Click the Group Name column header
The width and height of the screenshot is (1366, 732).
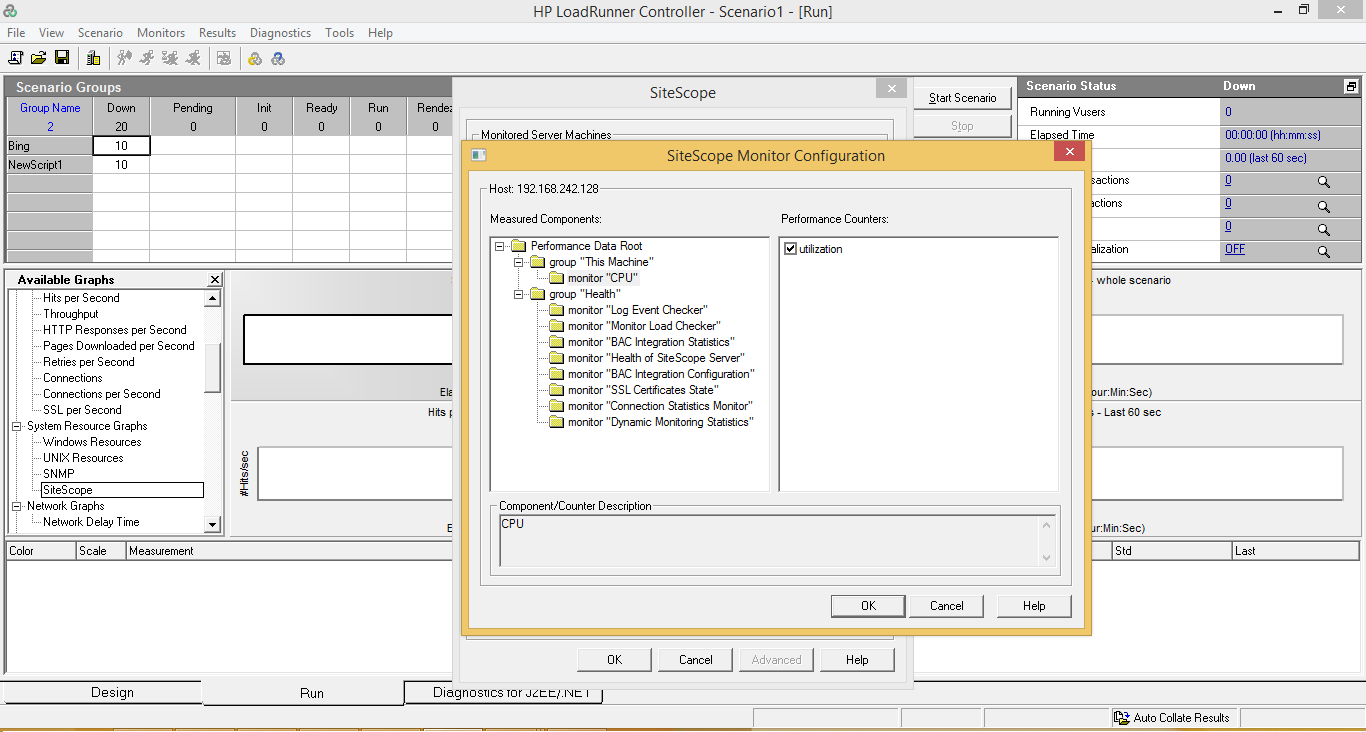click(x=50, y=117)
